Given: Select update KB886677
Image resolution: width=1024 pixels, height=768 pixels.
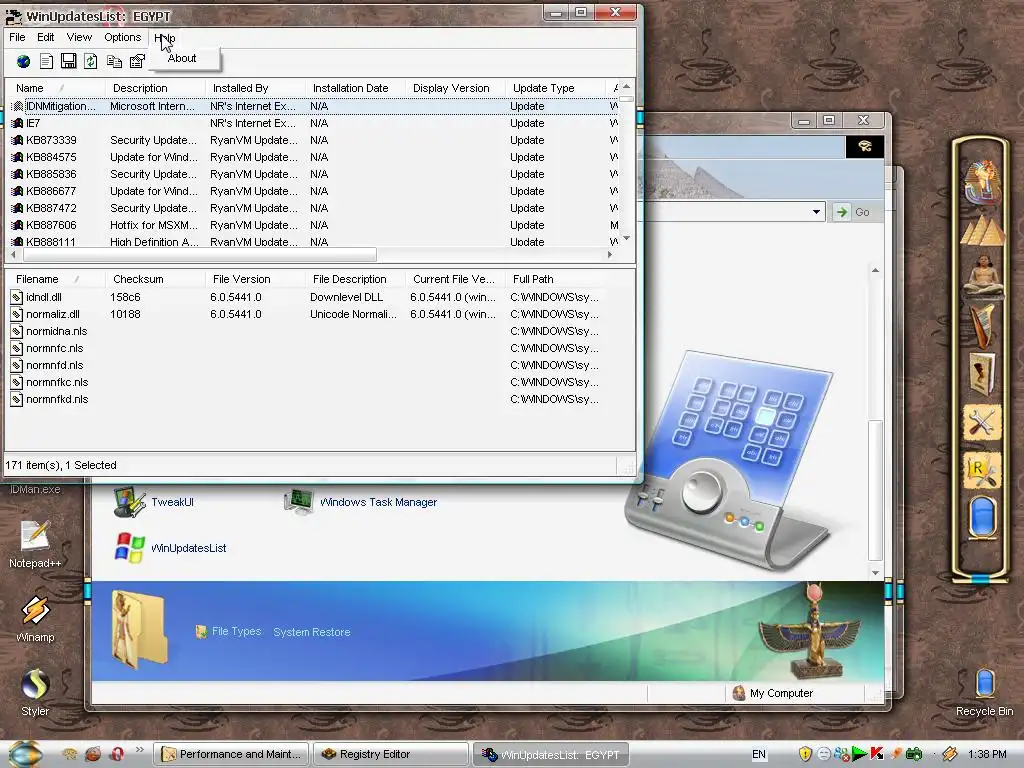Looking at the screenshot, I should click(312, 191).
